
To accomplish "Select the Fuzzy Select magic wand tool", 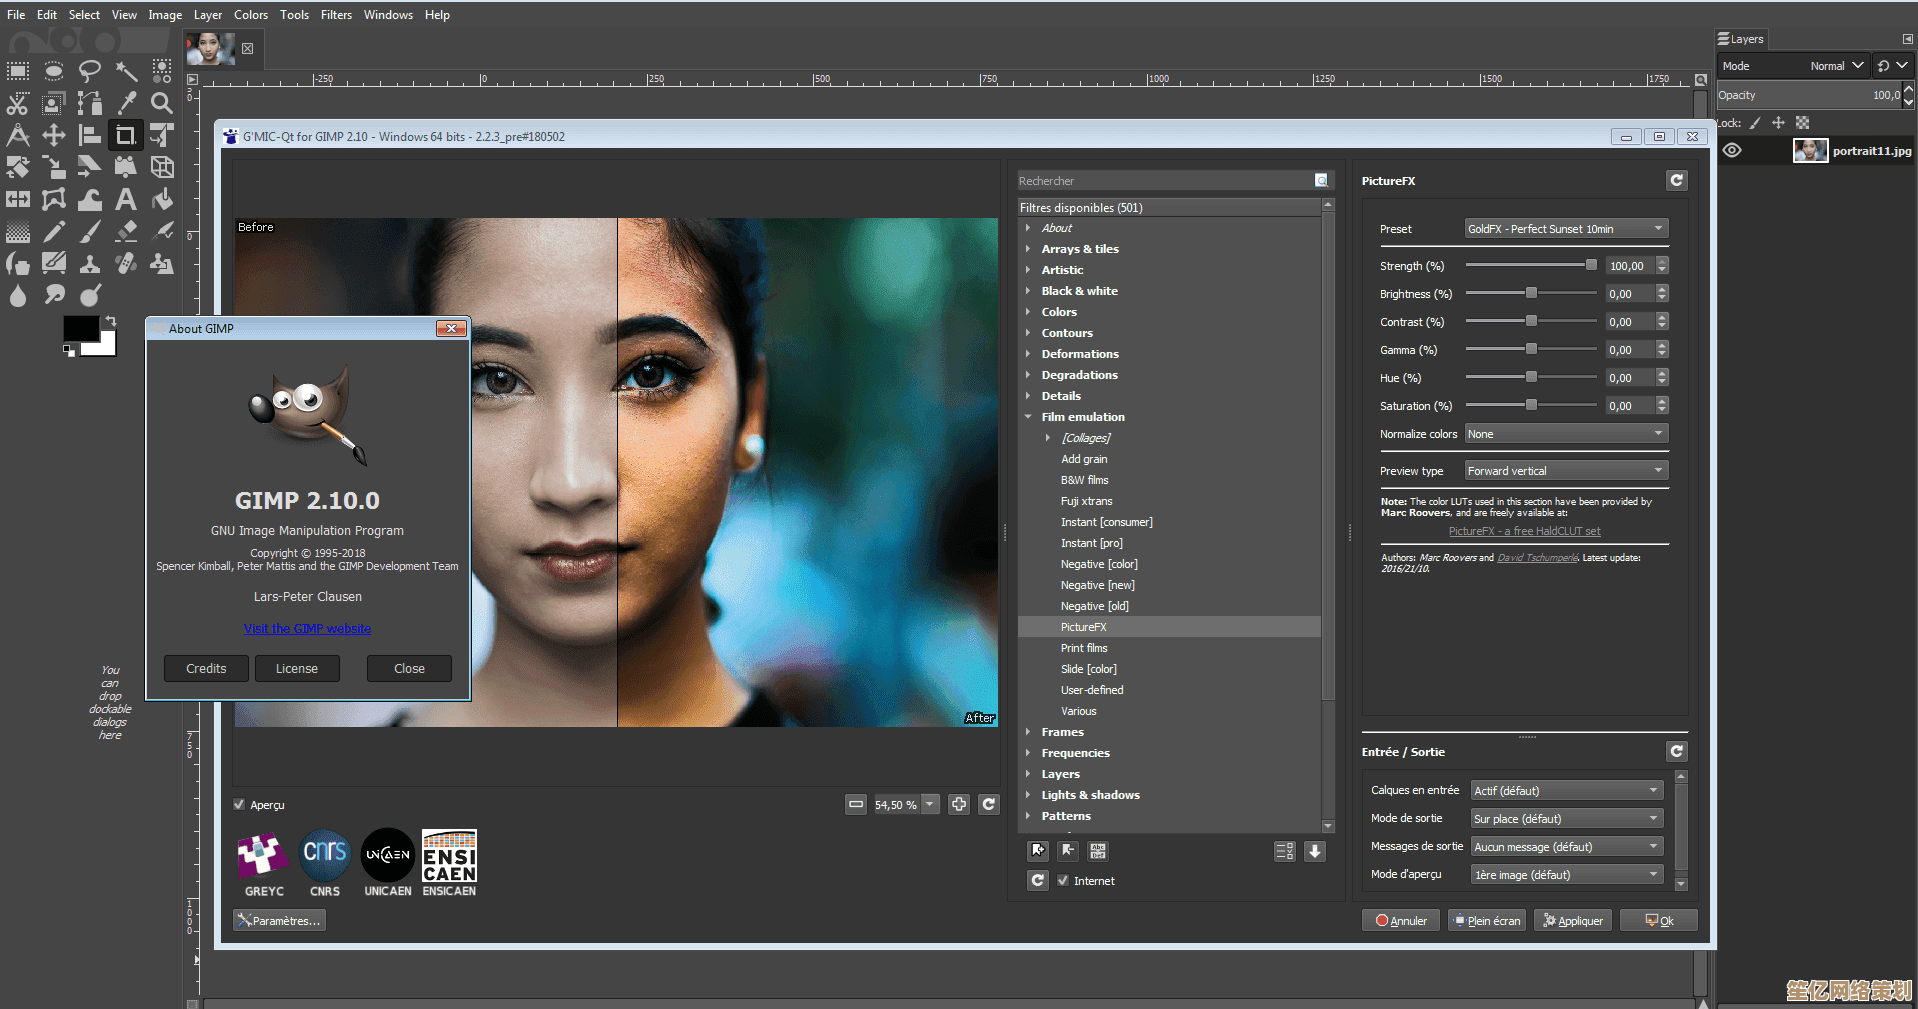I will (x=126, y=71).
